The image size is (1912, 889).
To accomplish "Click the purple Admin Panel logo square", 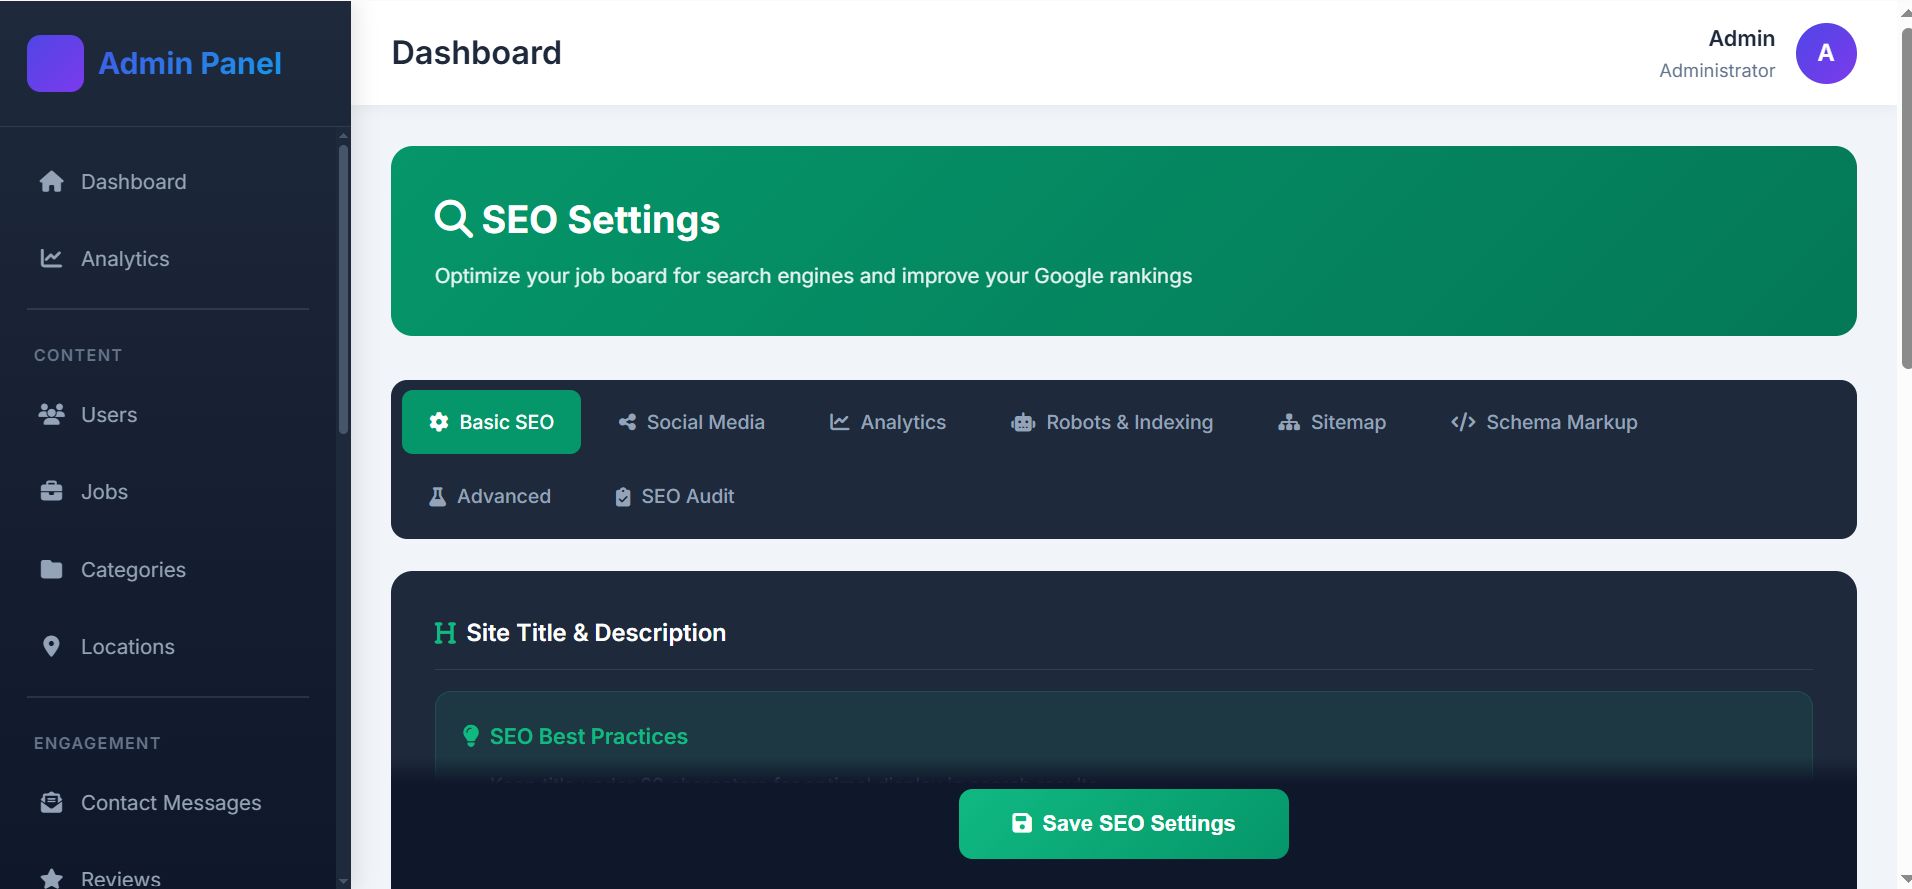I will [x=55, y=63].
